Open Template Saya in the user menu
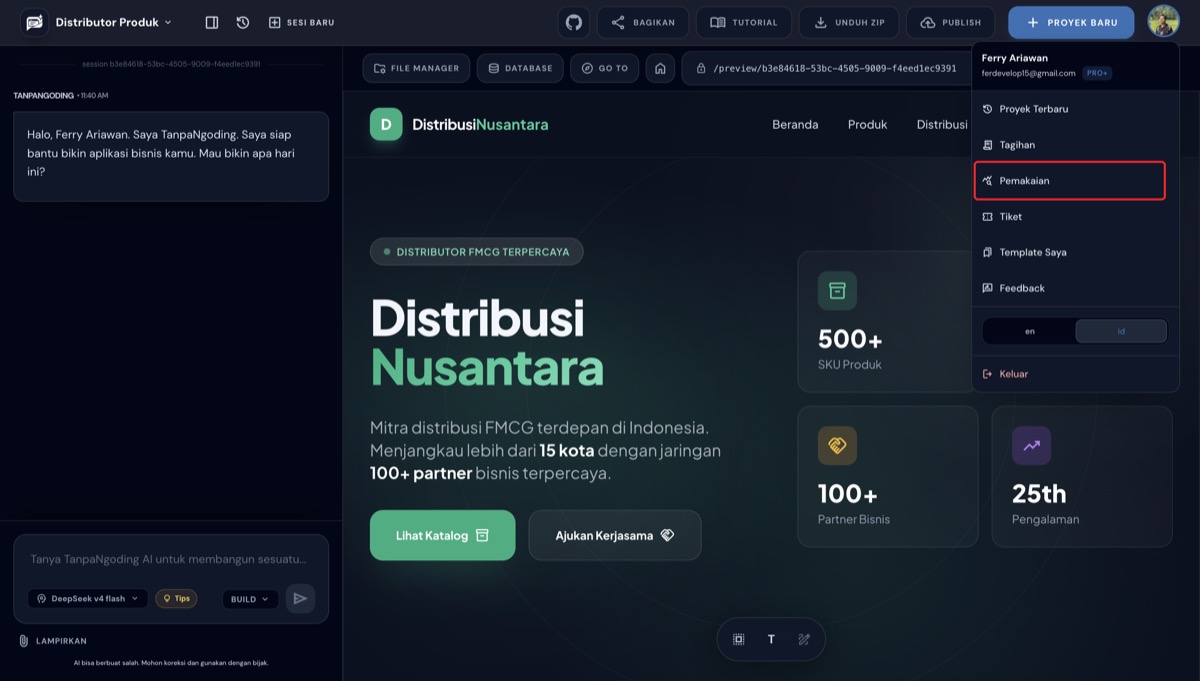This screenshot has height=681, width=1200. (1075, 252)
